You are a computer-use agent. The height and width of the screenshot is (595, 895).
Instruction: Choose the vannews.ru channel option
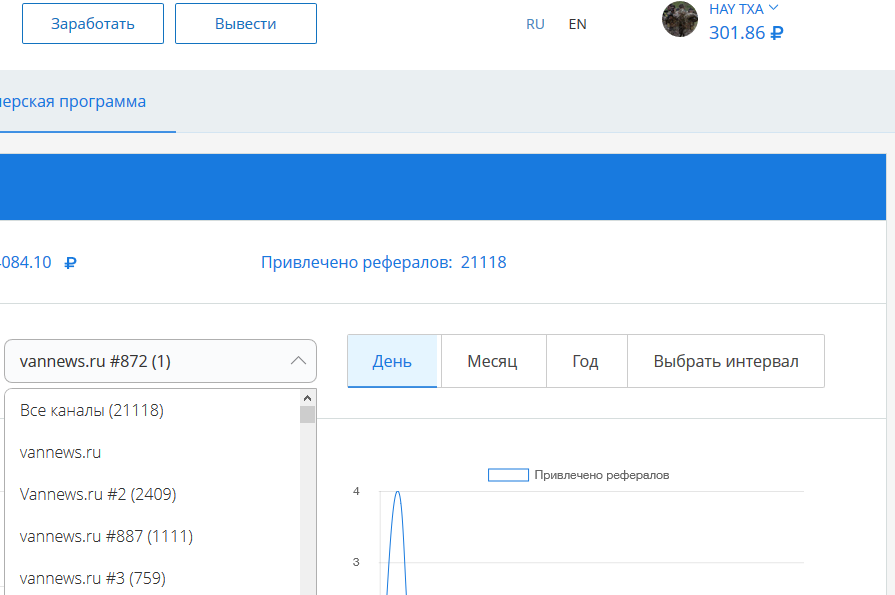click(152, 452)
